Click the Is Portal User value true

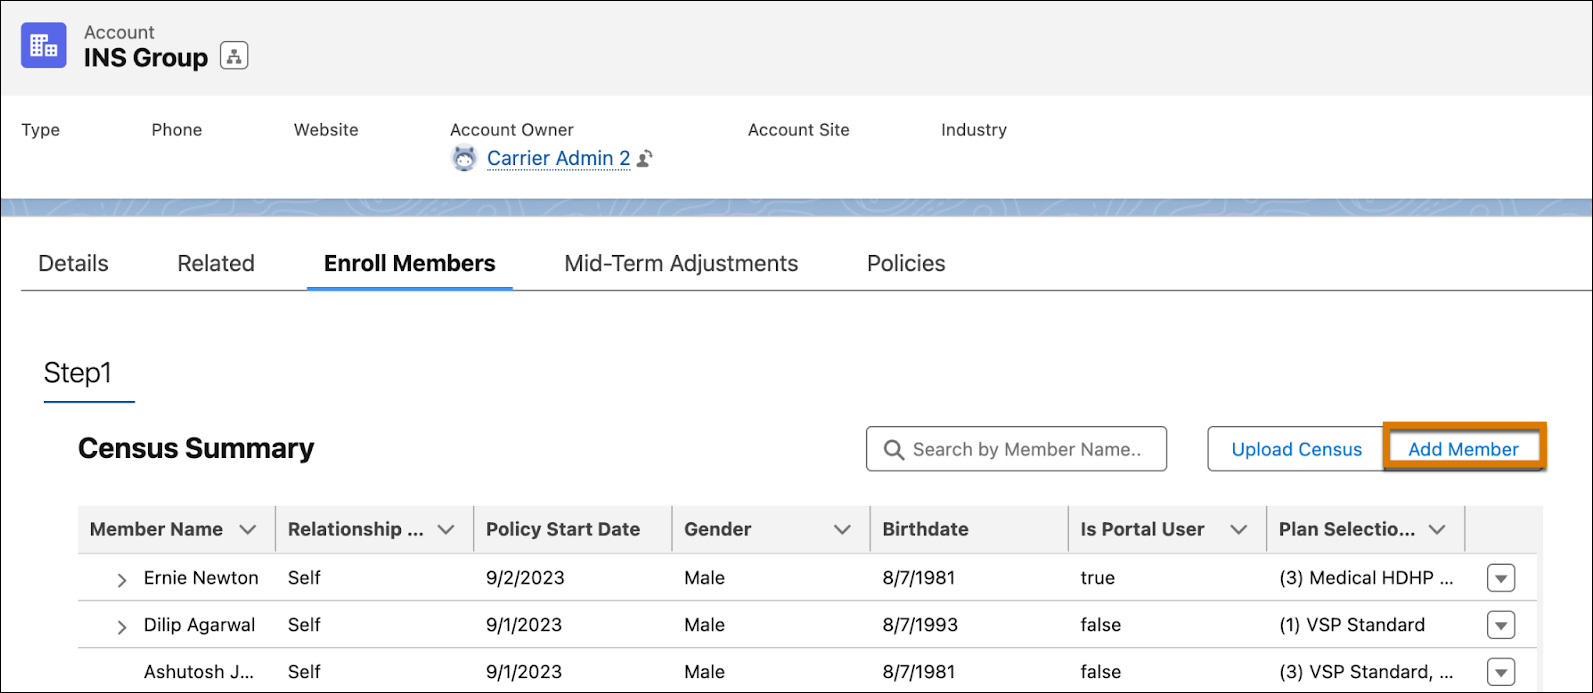click(1097, 578)
